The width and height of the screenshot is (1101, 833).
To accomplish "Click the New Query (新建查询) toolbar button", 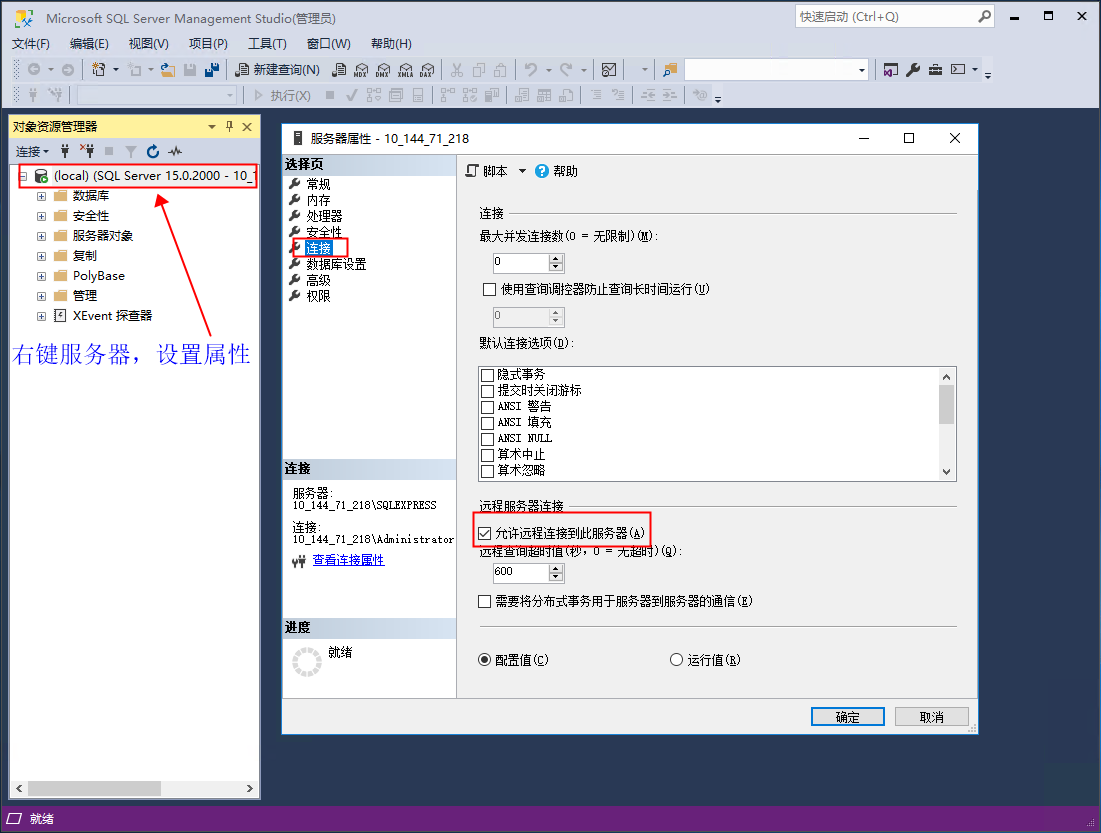I will pos(277,69).
